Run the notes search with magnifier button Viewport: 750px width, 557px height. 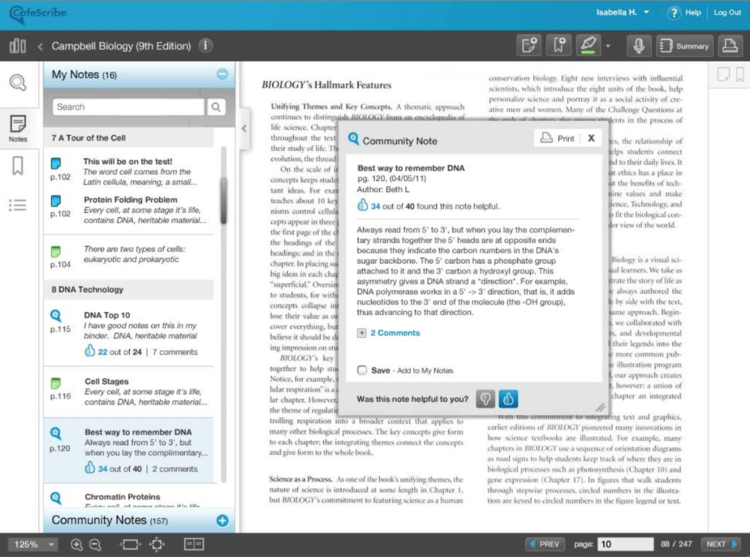pos(216,107)
